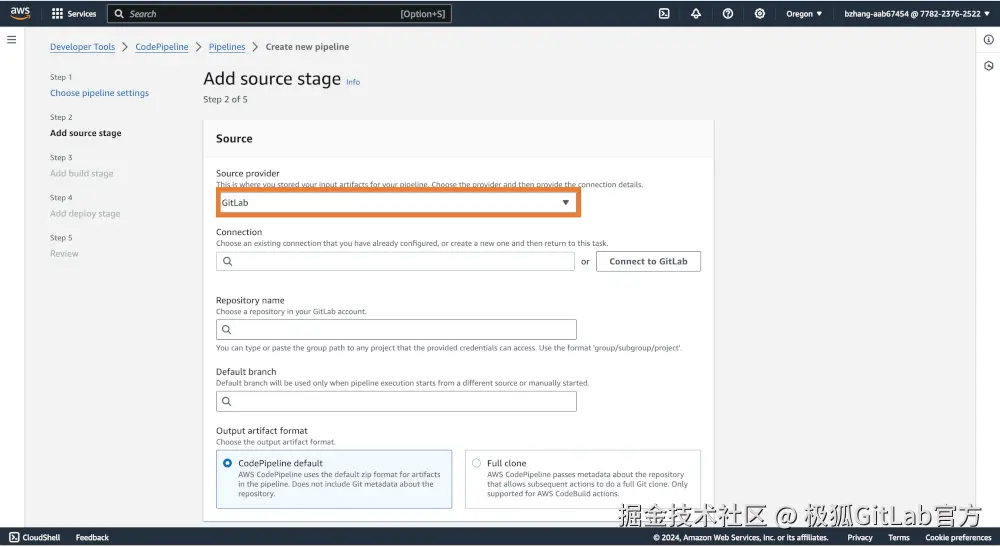Open the notifications bell
Viewport: 1000px width, 547px height.
pos(696,13)
